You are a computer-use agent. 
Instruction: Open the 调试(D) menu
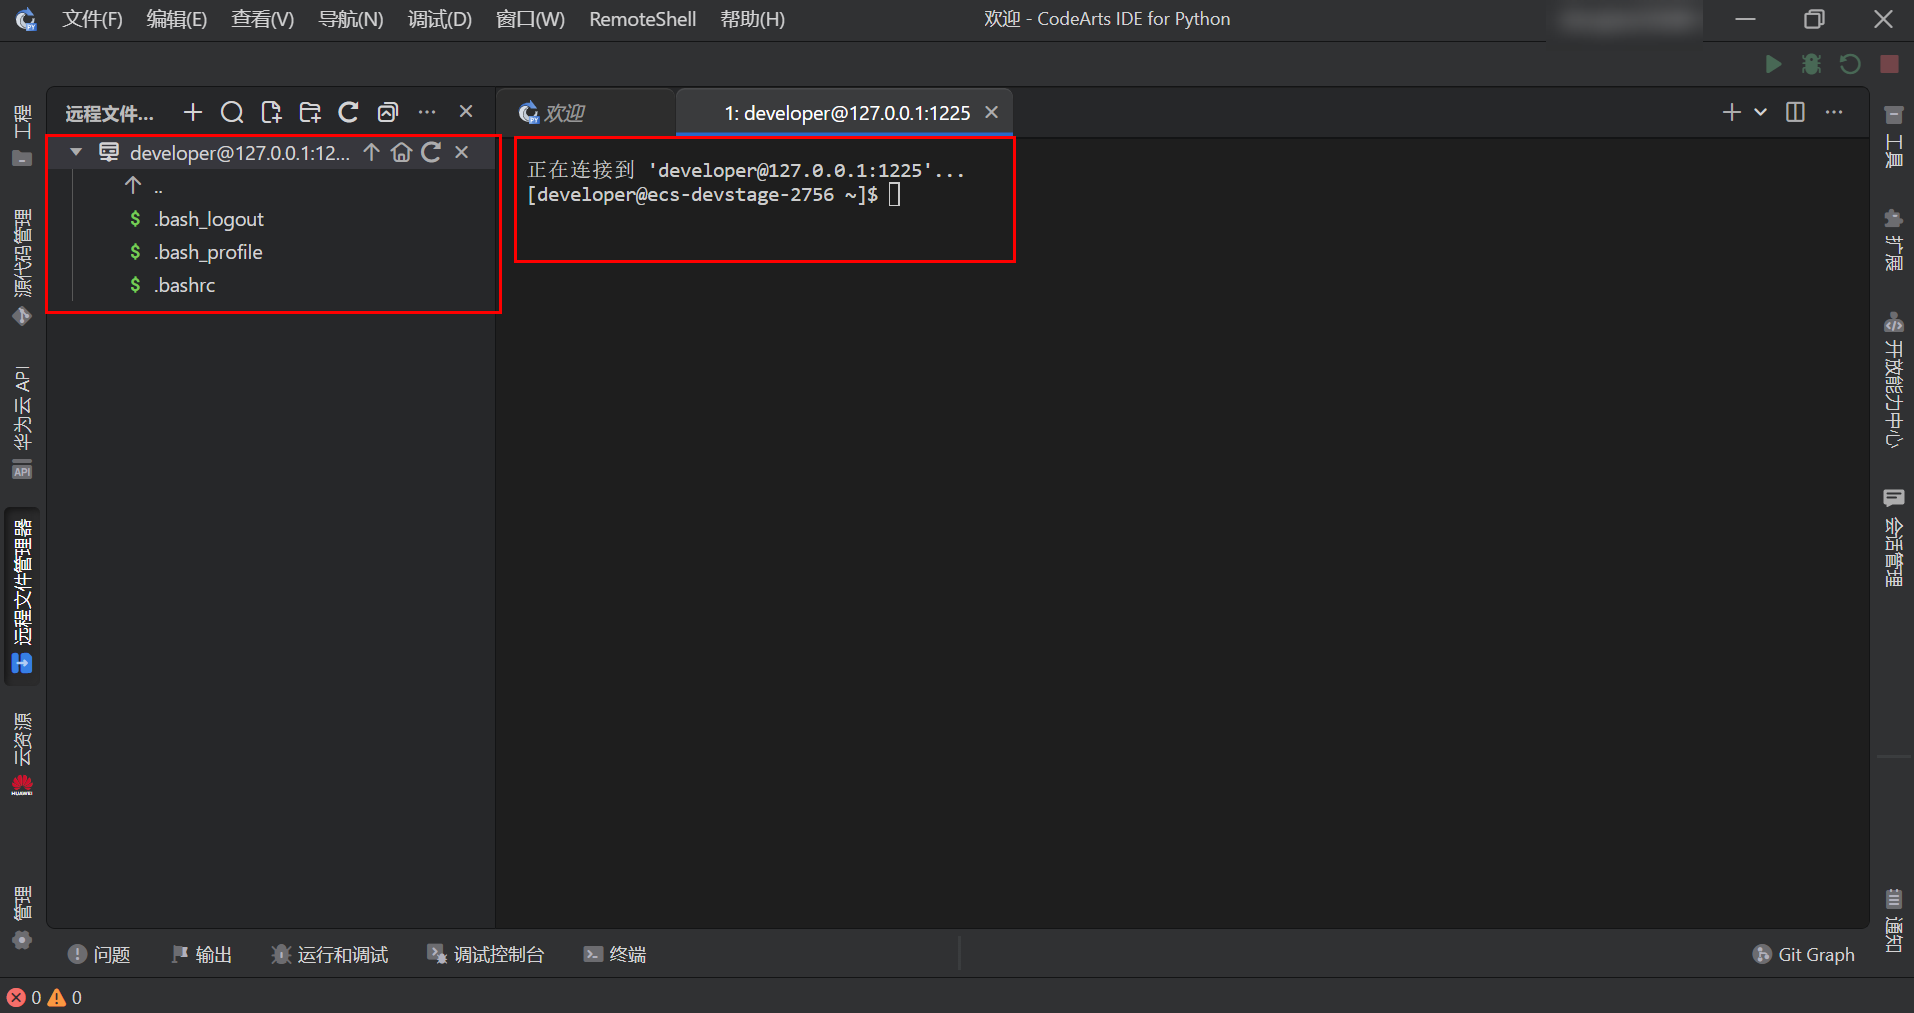pos(440,19)
